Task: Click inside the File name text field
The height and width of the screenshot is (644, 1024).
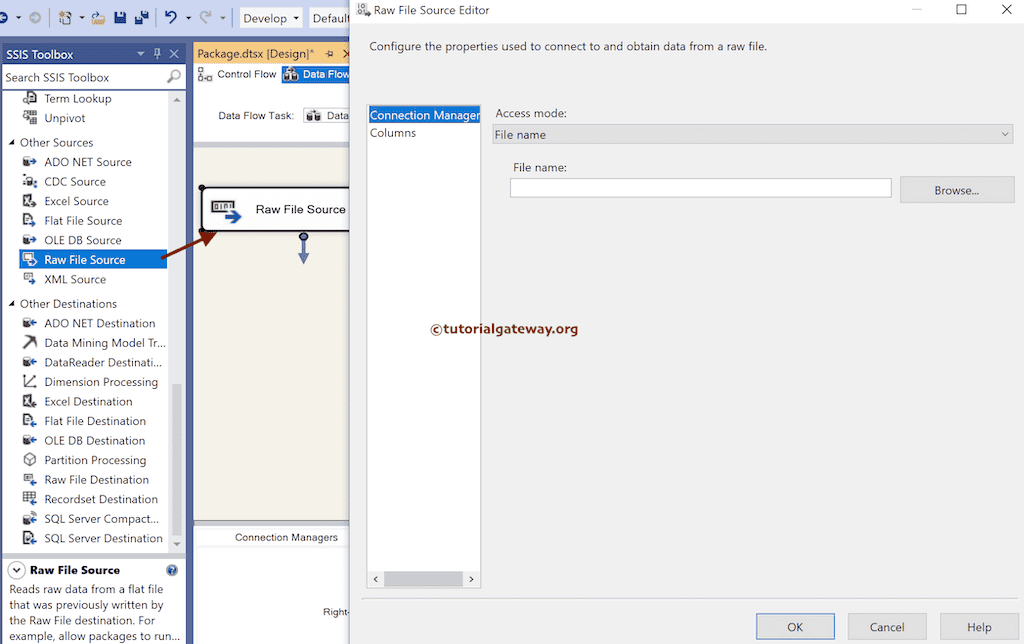Action: pos(700,187)
